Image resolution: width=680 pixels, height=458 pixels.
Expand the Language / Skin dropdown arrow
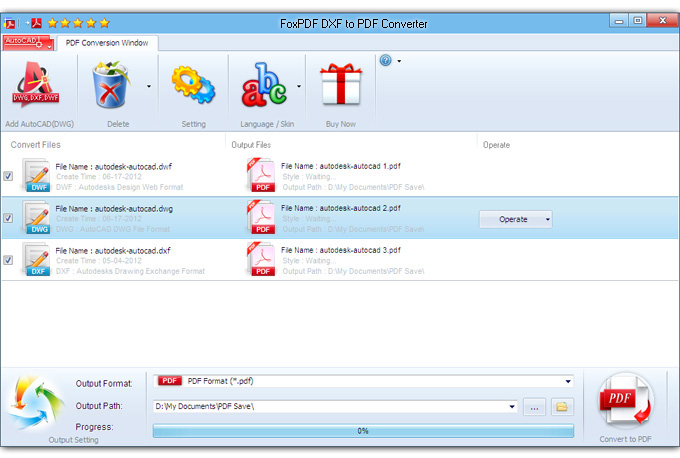tap(299, 86)
